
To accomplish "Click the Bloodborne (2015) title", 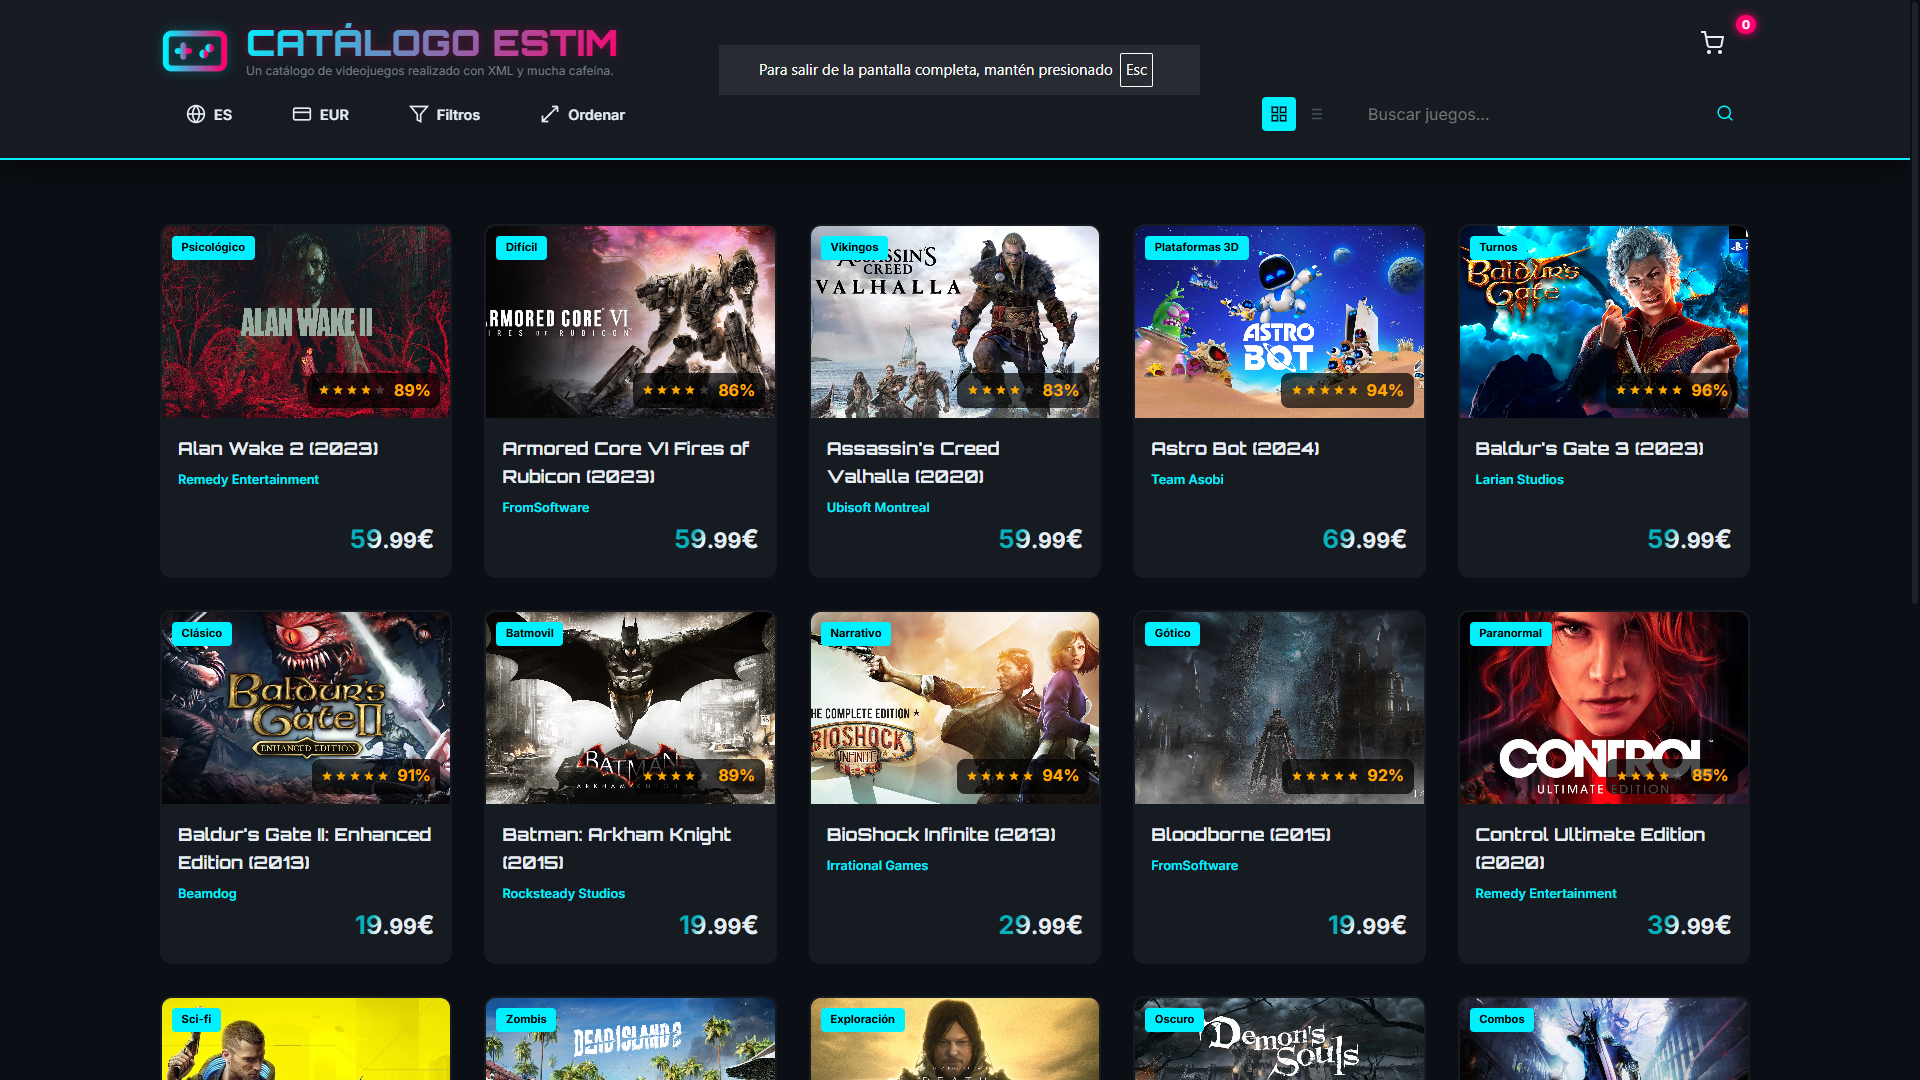I will coord(1240,835).
